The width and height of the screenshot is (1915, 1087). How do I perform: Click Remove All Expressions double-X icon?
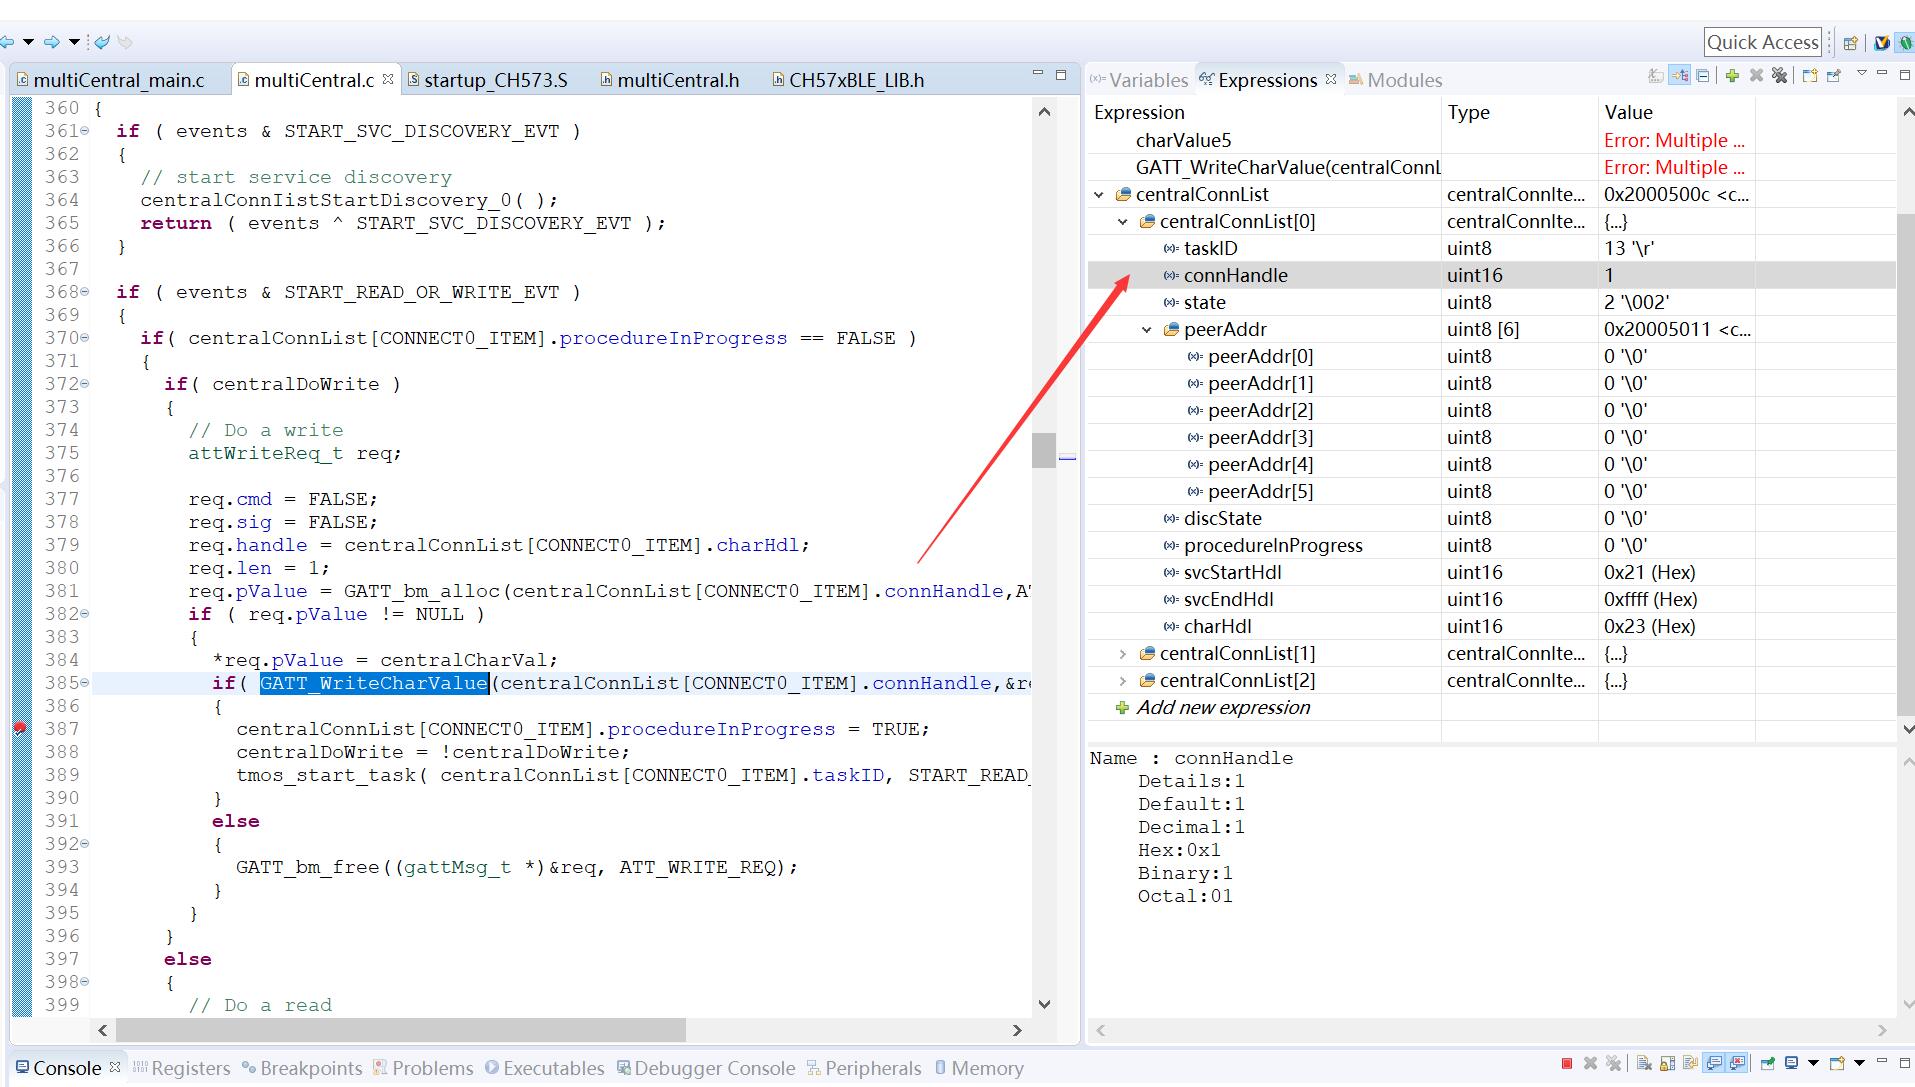tap(1779, 76)
